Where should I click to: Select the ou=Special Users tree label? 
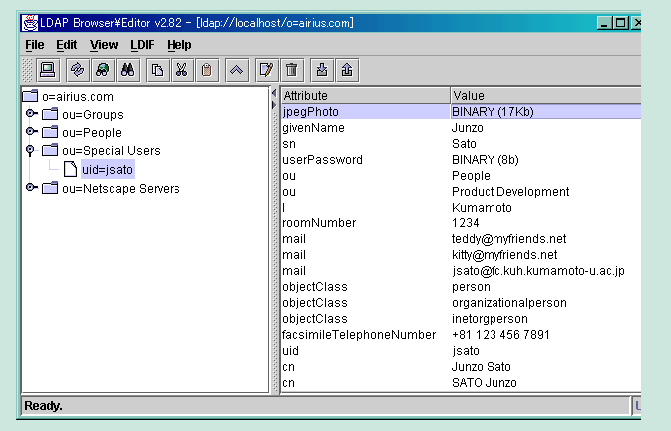(x=111, y=151)
